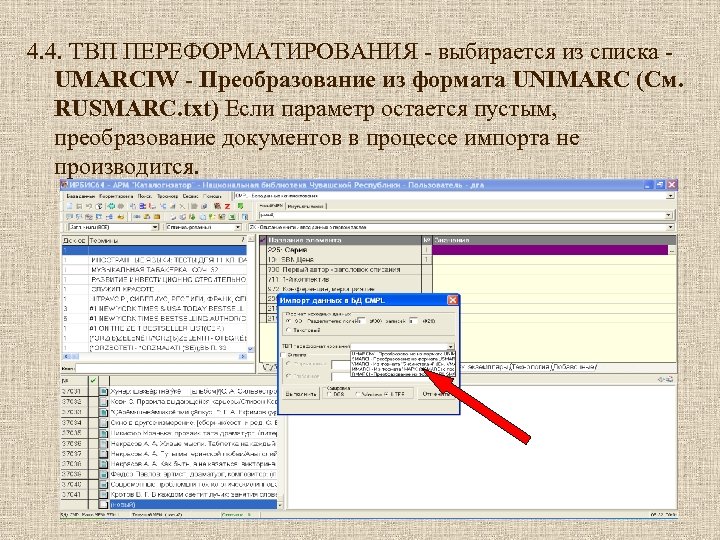Click the undo arrow icon in the top toolbar row
720x540 pixels.
tap(89, 206)
